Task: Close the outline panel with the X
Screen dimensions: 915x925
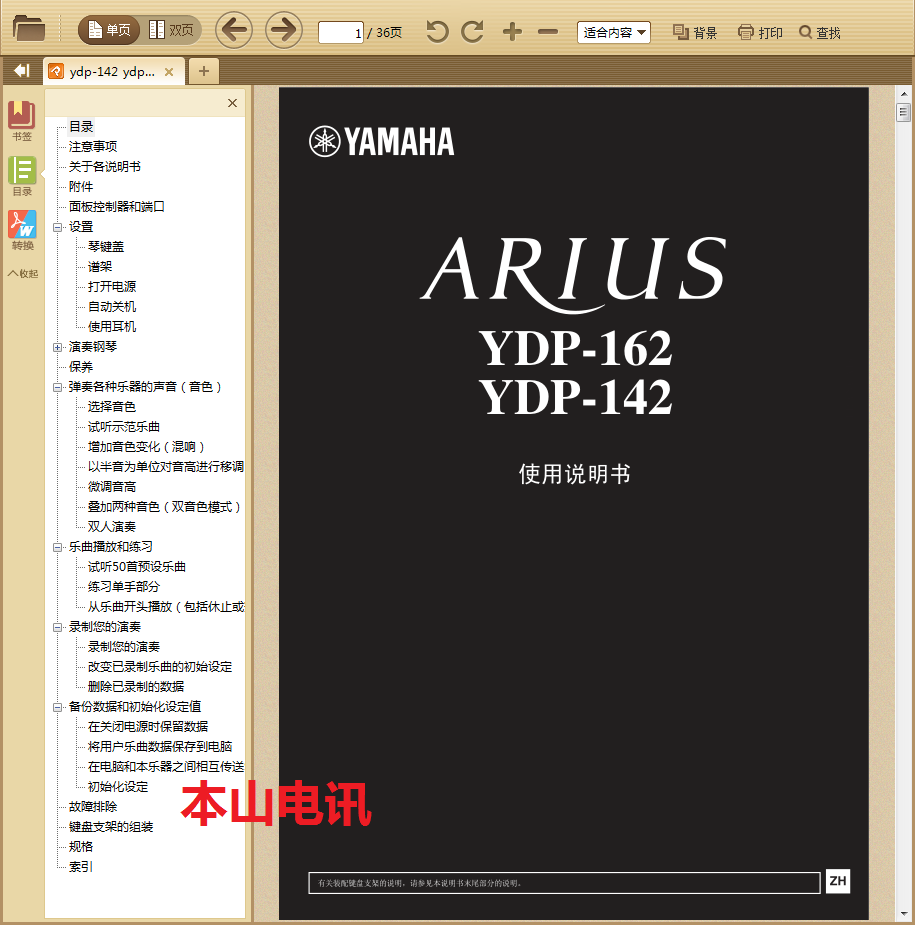Action: point(232,103)
